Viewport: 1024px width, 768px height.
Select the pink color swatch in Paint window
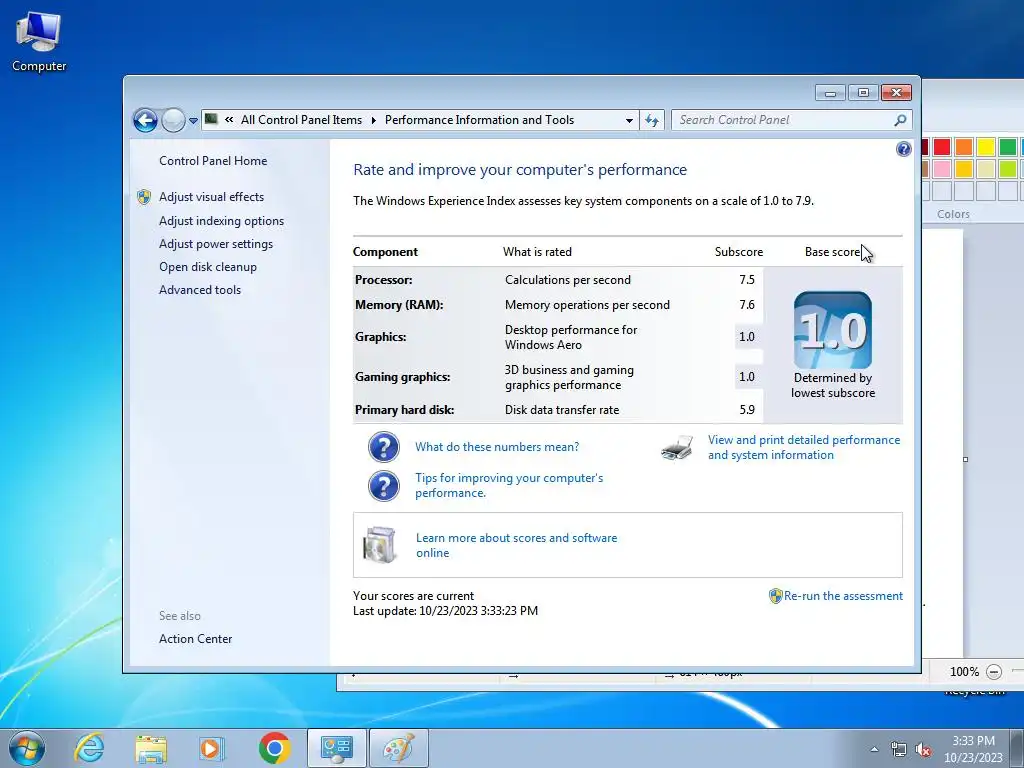coord(942,169)
